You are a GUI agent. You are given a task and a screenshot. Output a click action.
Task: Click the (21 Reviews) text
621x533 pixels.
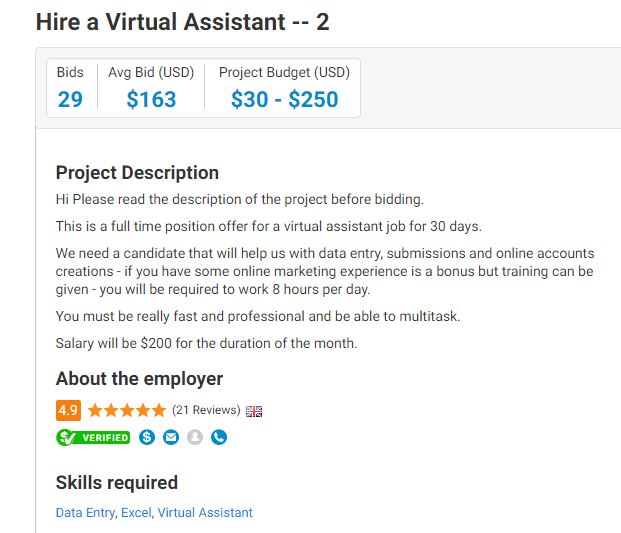pos(206,410)
